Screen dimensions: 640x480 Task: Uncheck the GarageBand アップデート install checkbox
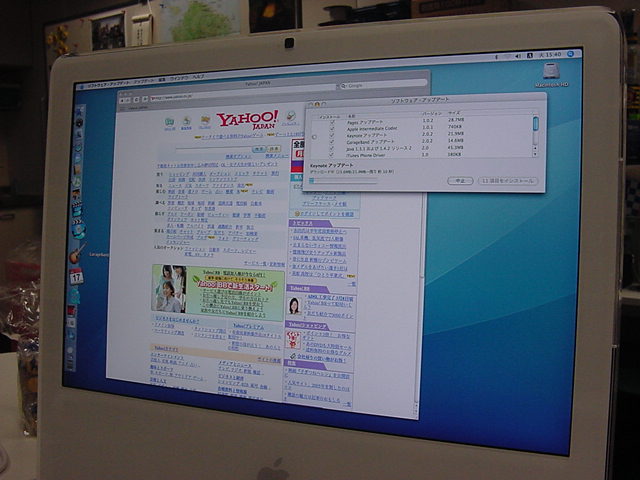click(331, 142)
